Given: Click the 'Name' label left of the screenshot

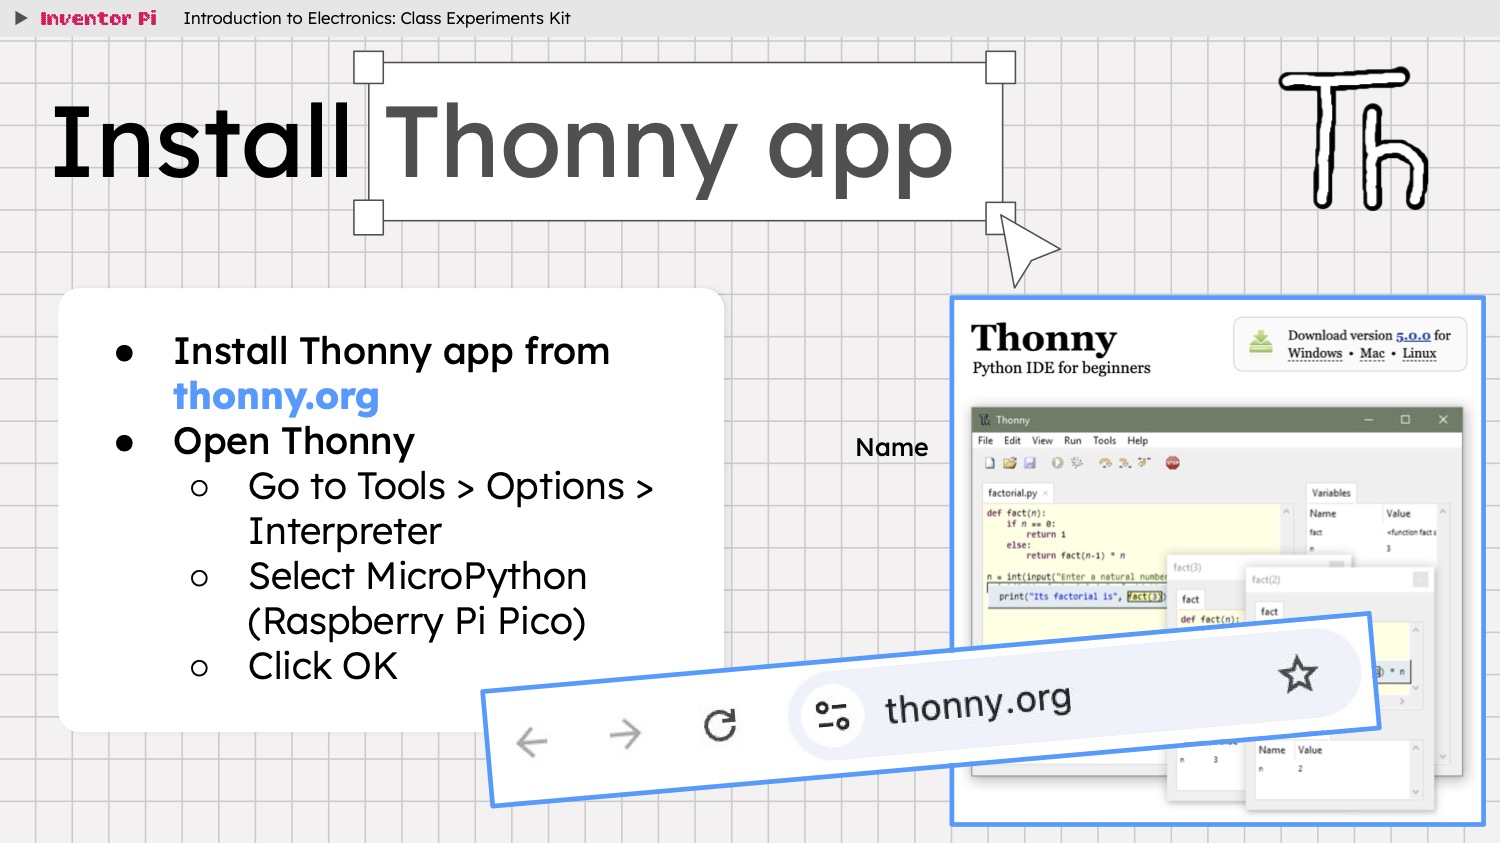Looking at the screenshot, I should (892, 447).
